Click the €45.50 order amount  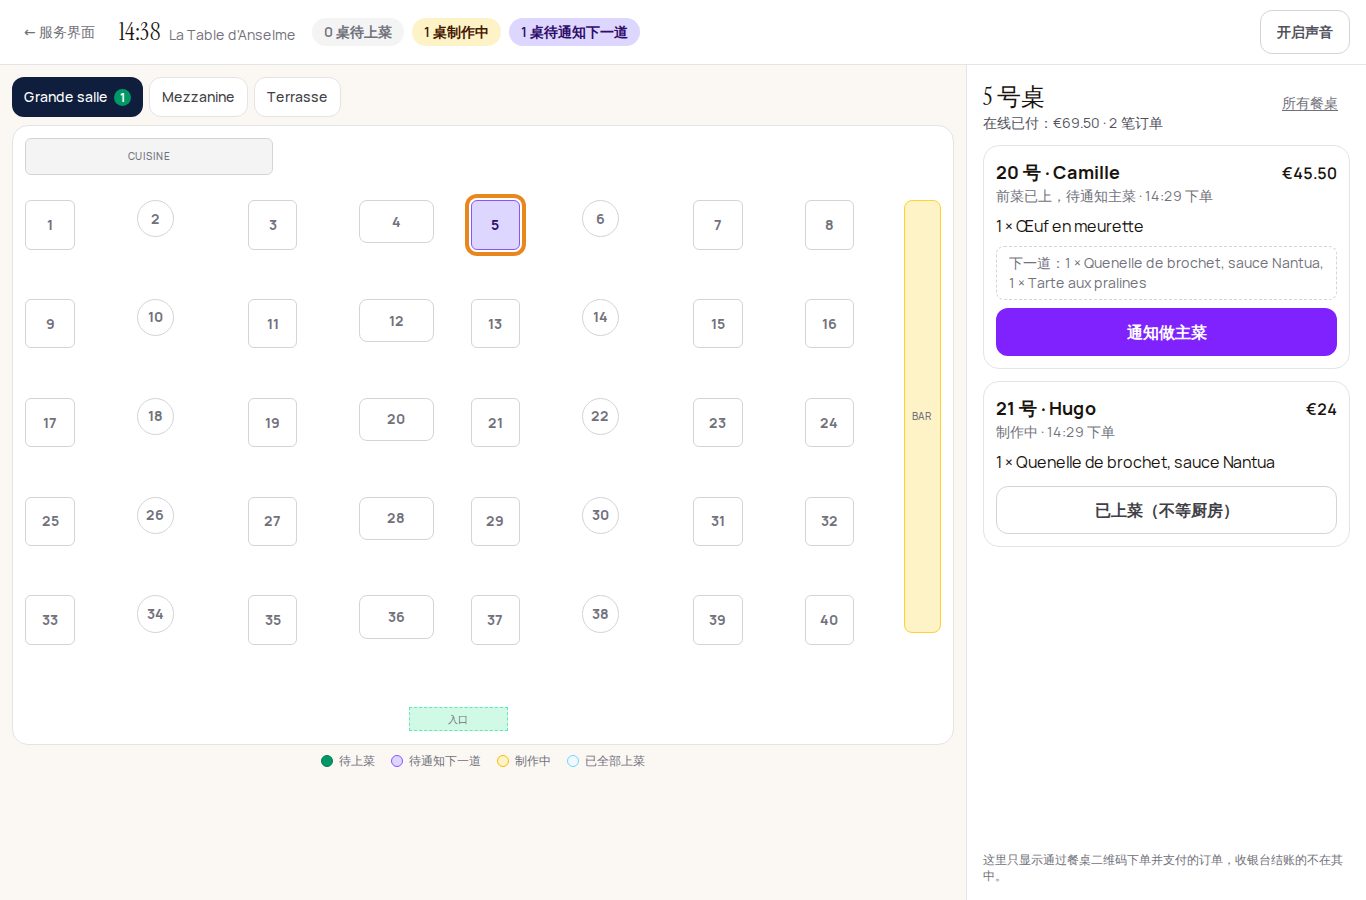point(1309,173)
